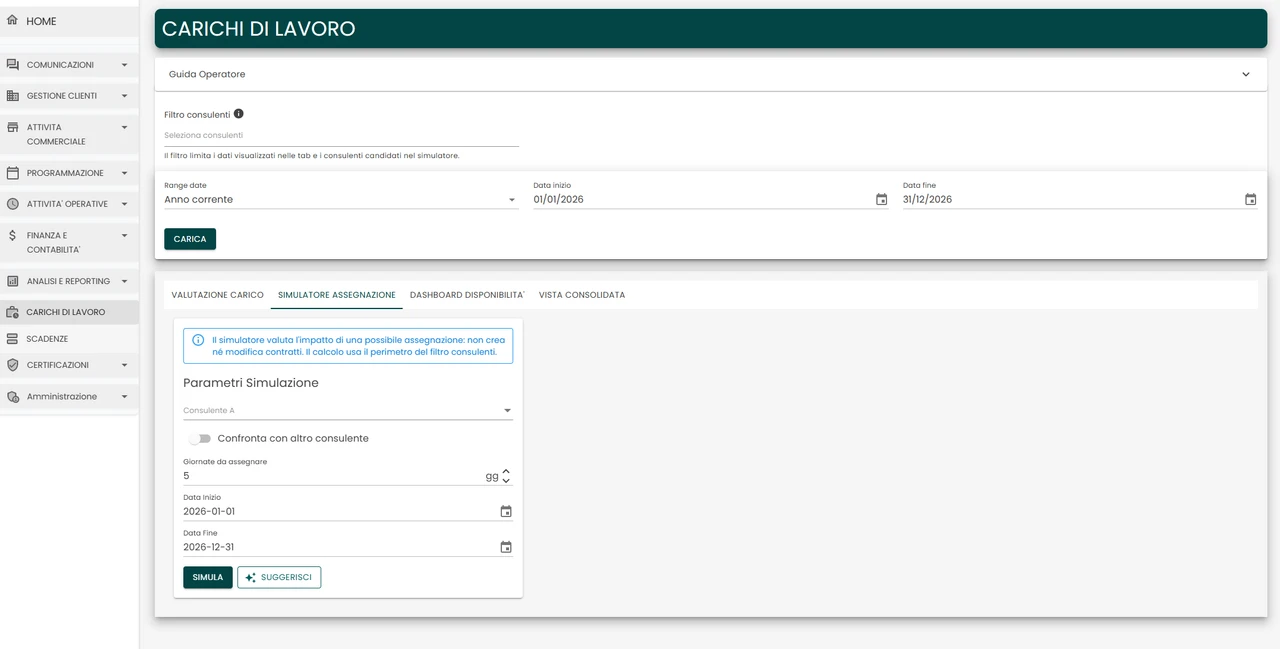Click the Finanza e Contabilità dollar icon
This screenshot has height=649, width=1280.
12,235
